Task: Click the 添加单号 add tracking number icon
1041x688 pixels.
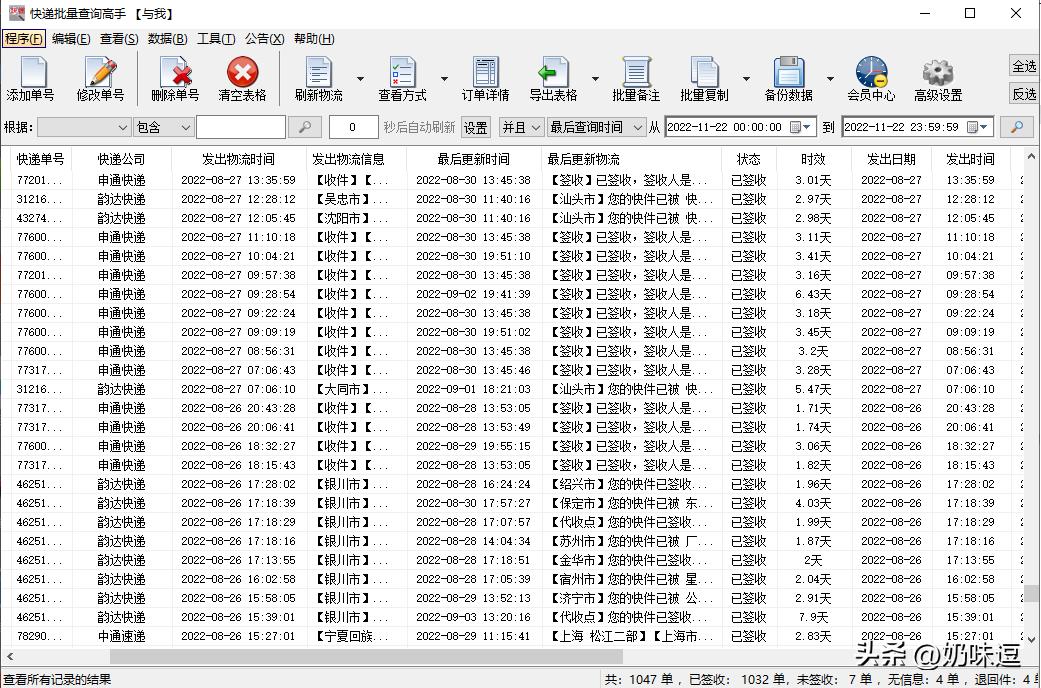Action: (x=32, y=75)
